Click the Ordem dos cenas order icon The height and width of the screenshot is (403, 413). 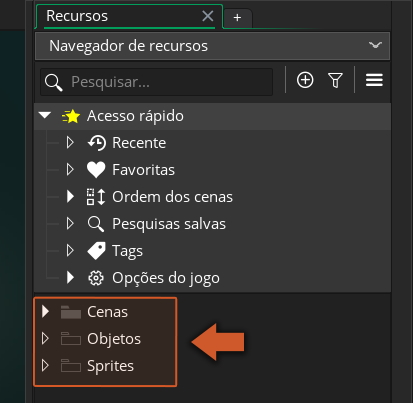pyautogui.click(x=96, y=197)
